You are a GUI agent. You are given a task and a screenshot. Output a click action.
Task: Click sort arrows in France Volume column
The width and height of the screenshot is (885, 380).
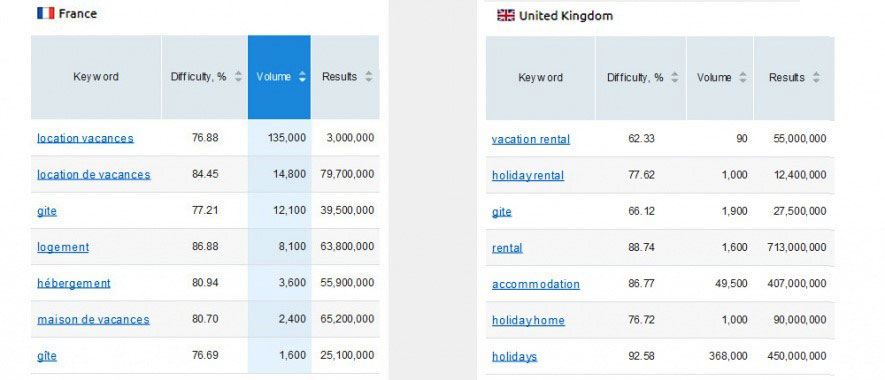302,77
